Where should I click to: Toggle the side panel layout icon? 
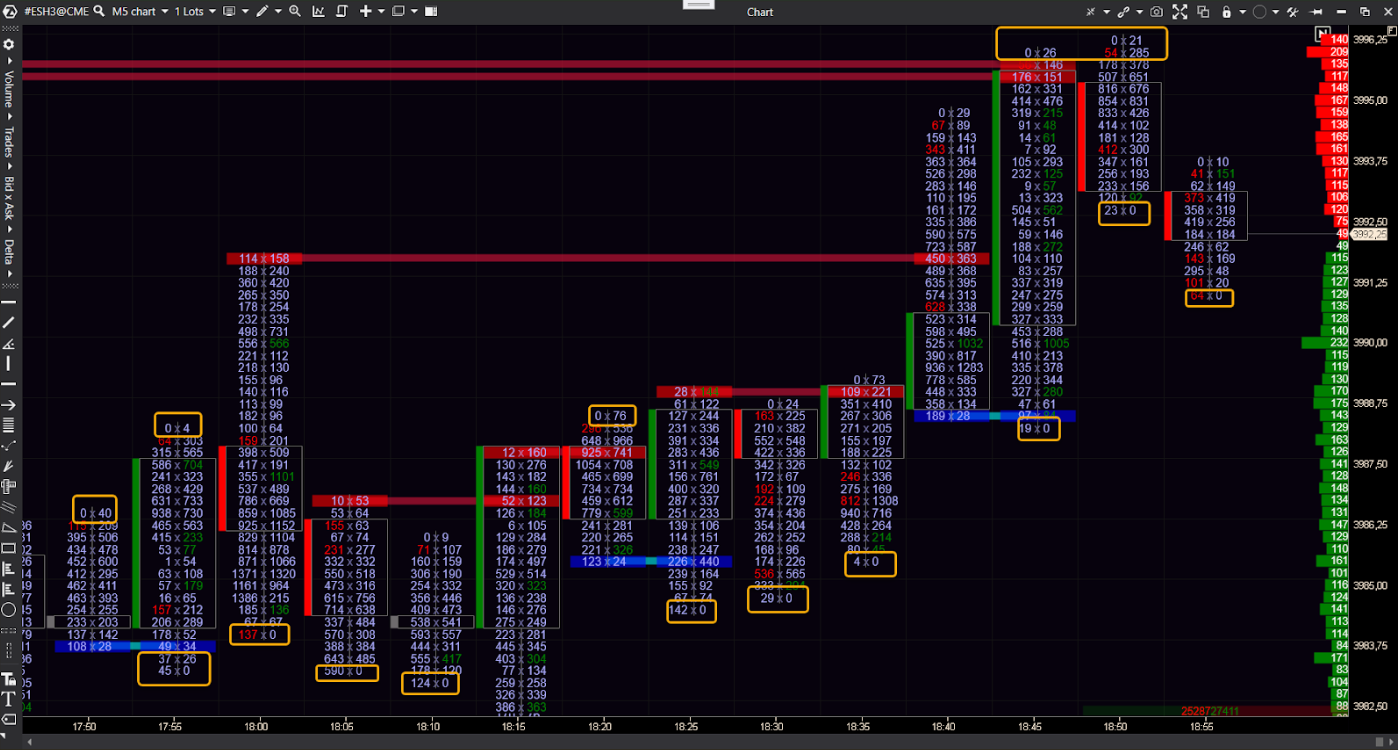click(x=432, y=11)
